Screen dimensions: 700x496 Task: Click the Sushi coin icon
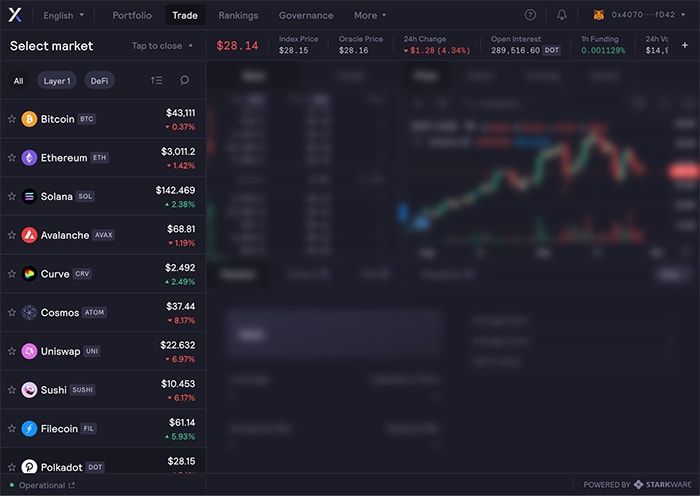click(29, 390)
